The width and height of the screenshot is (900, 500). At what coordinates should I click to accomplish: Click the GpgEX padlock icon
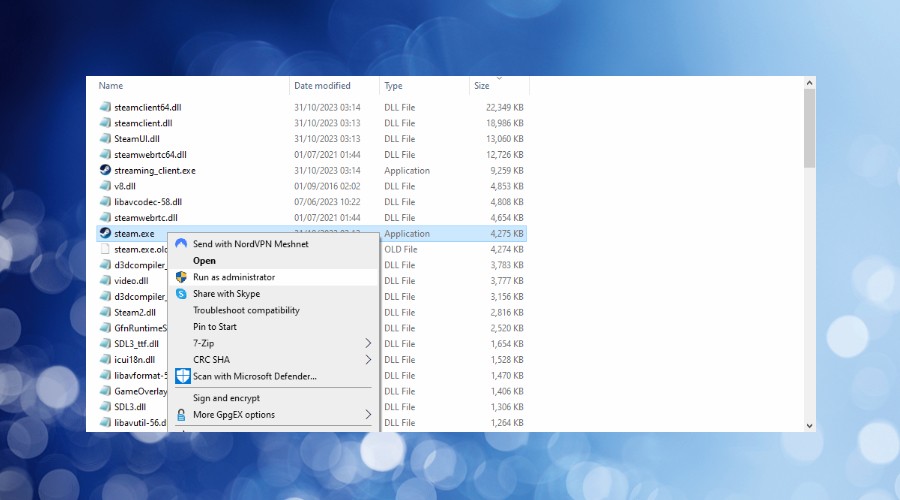(x=181, y=414)
